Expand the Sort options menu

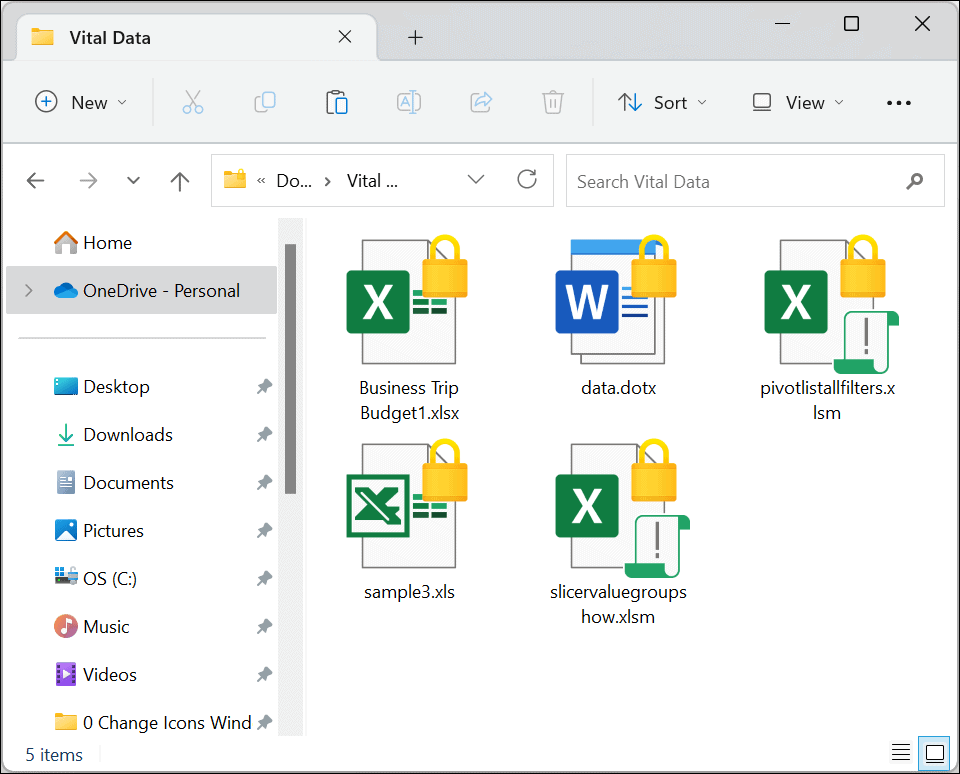pyautogui.click(x=662, y=102)
